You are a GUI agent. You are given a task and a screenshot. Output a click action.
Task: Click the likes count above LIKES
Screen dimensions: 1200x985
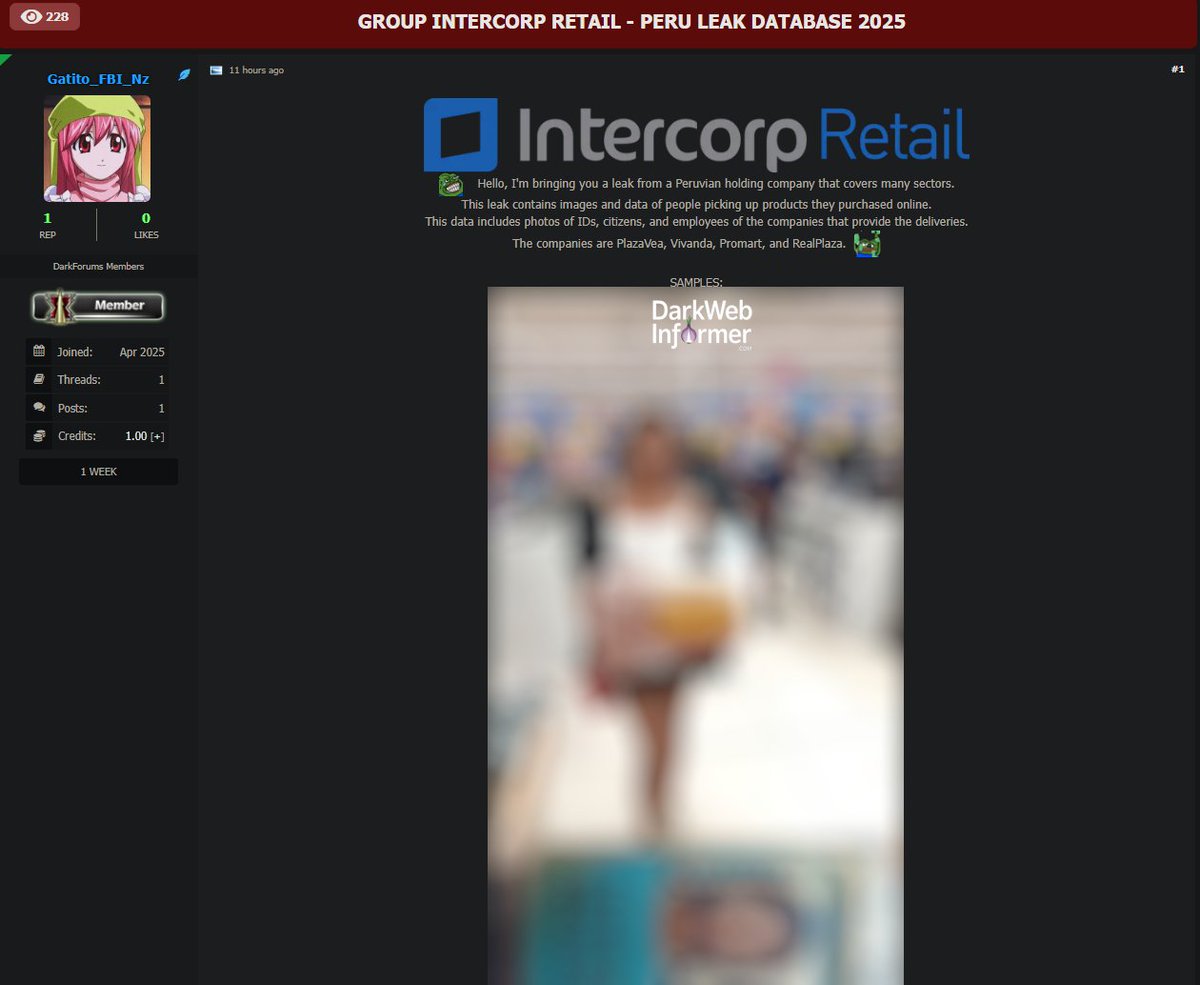pyautogui.click(x=146, y=218)
